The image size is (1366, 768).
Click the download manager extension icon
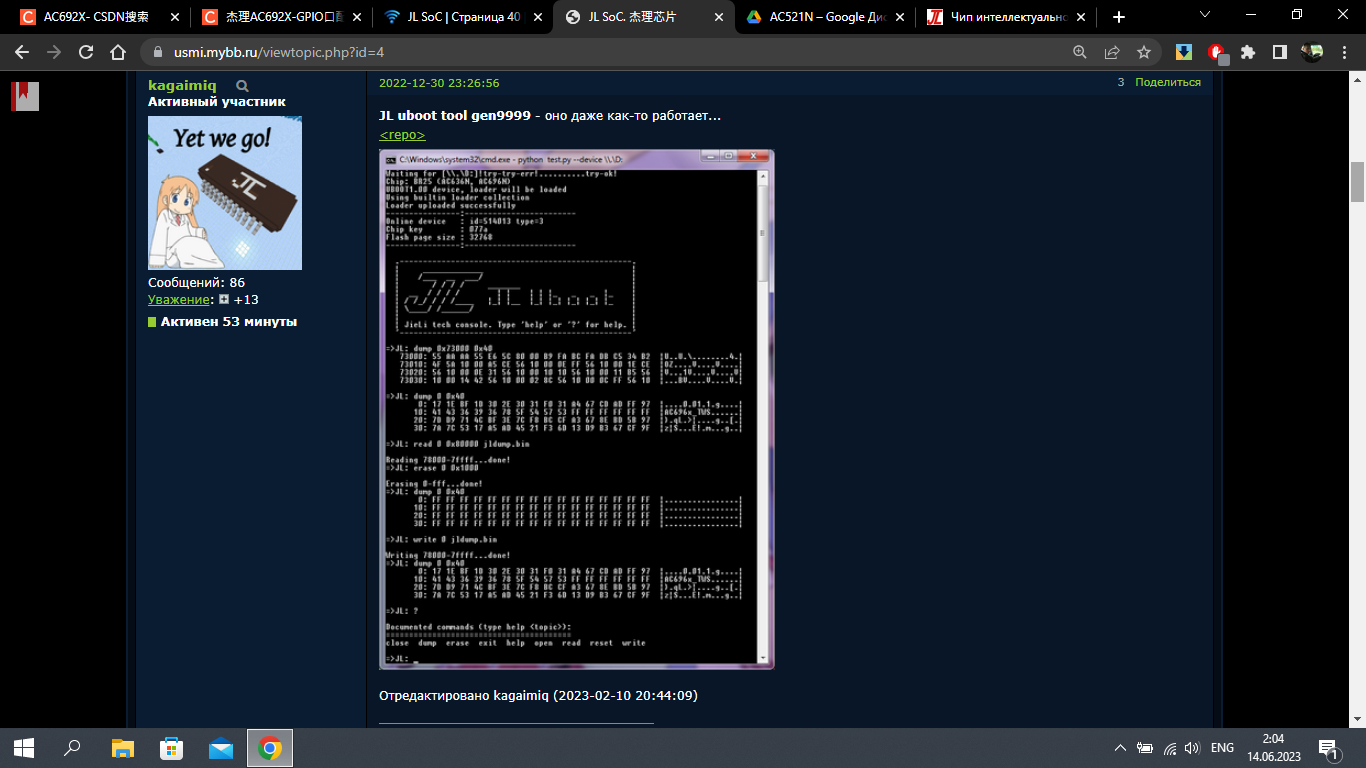coord(1184,53)
